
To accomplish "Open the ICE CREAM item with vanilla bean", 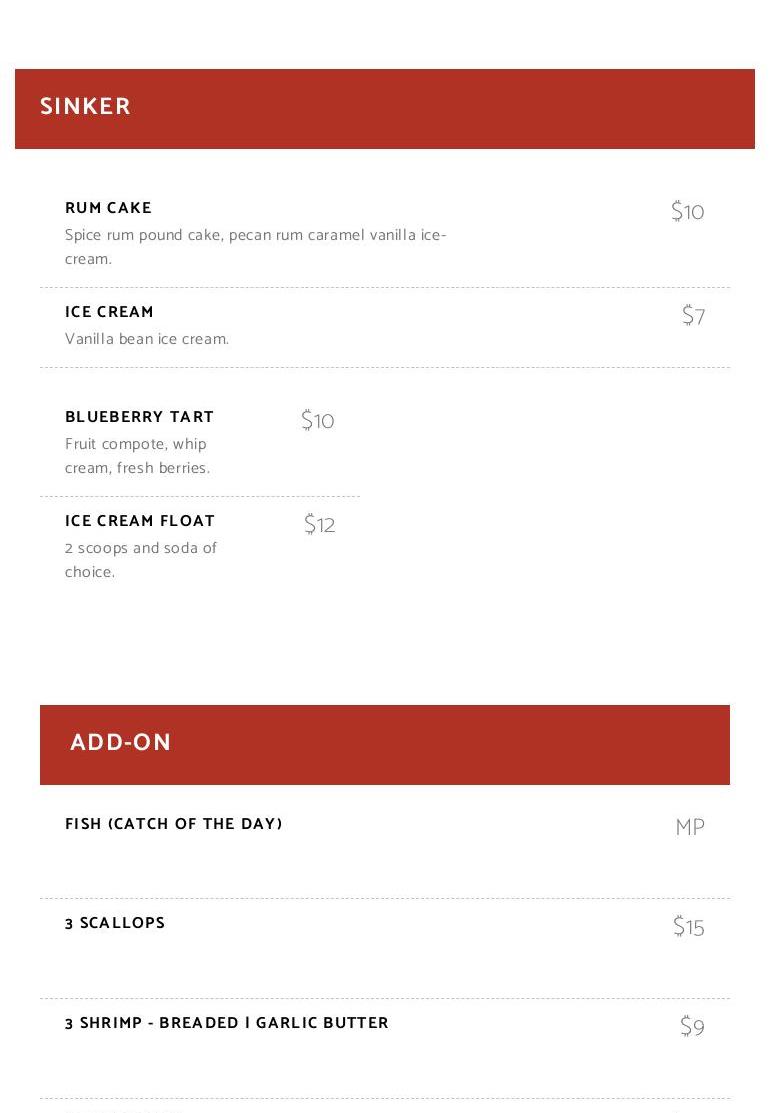I will click(109, 312).
